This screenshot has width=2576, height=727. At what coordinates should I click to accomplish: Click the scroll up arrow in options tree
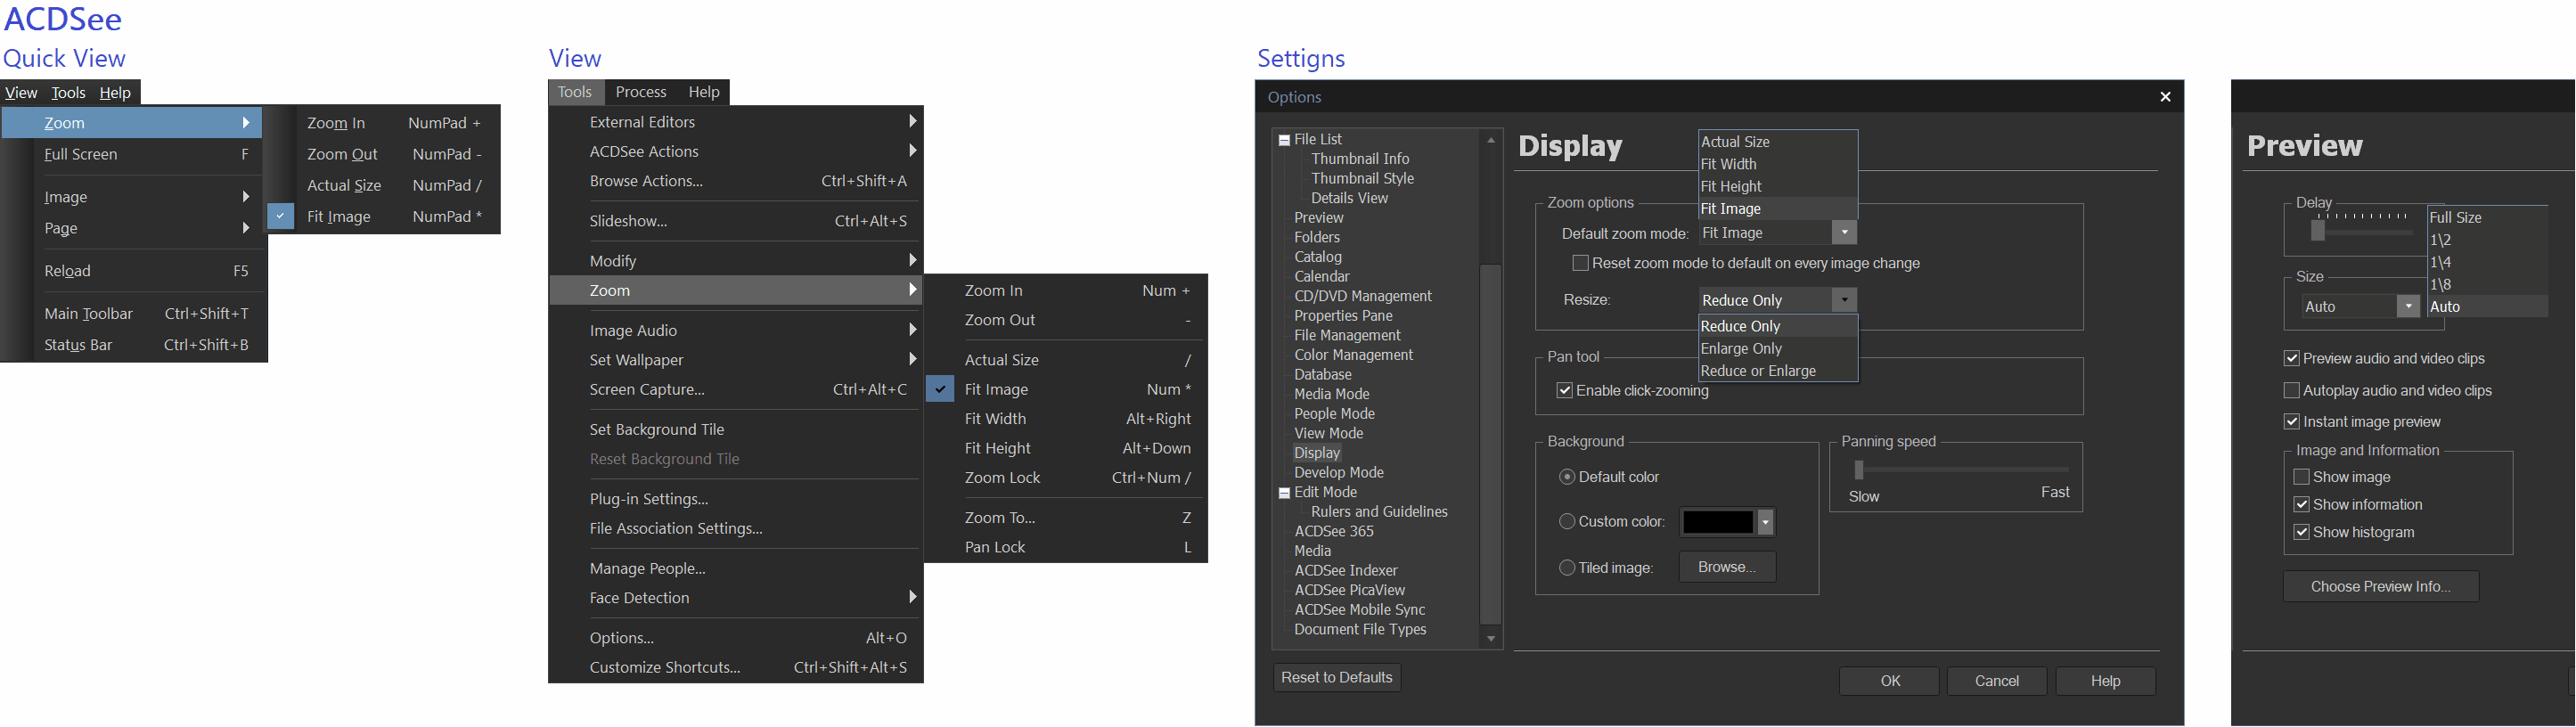(x=1490, y=140)
